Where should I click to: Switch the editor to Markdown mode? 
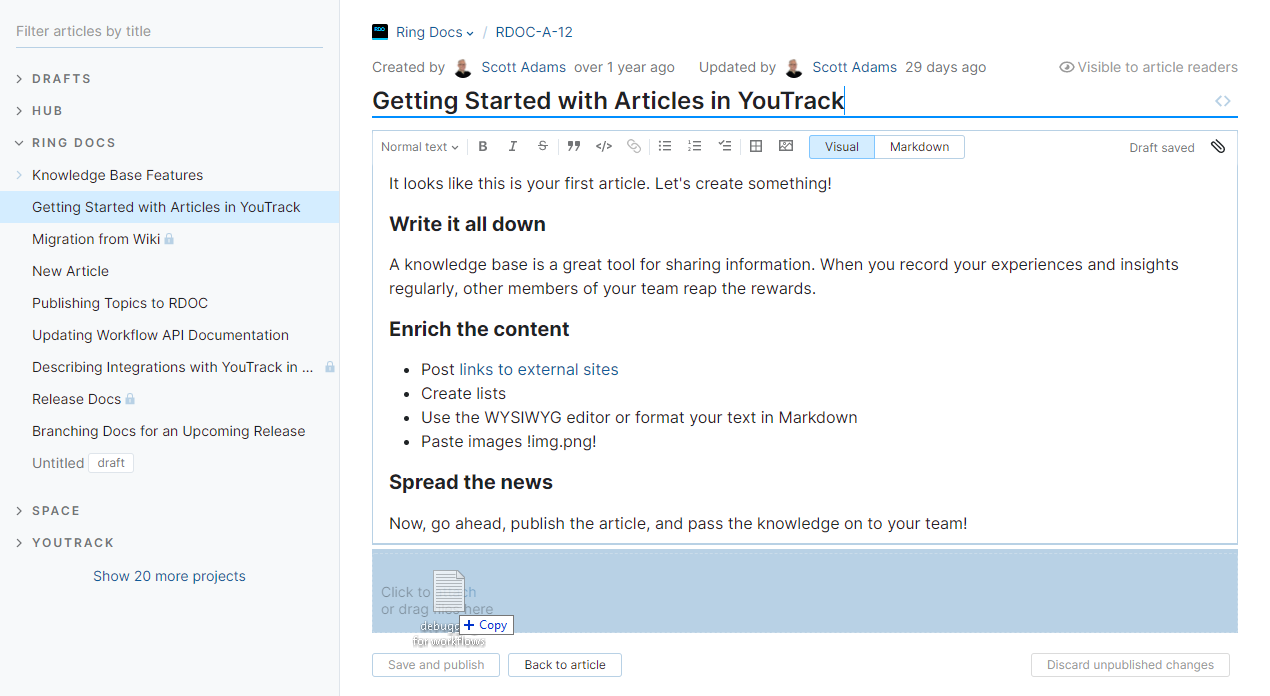[919, 147]
